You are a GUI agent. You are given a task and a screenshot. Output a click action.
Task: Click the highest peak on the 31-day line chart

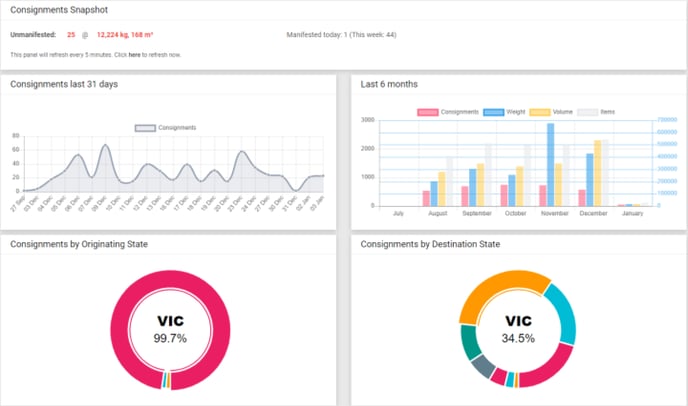point(105,145)
